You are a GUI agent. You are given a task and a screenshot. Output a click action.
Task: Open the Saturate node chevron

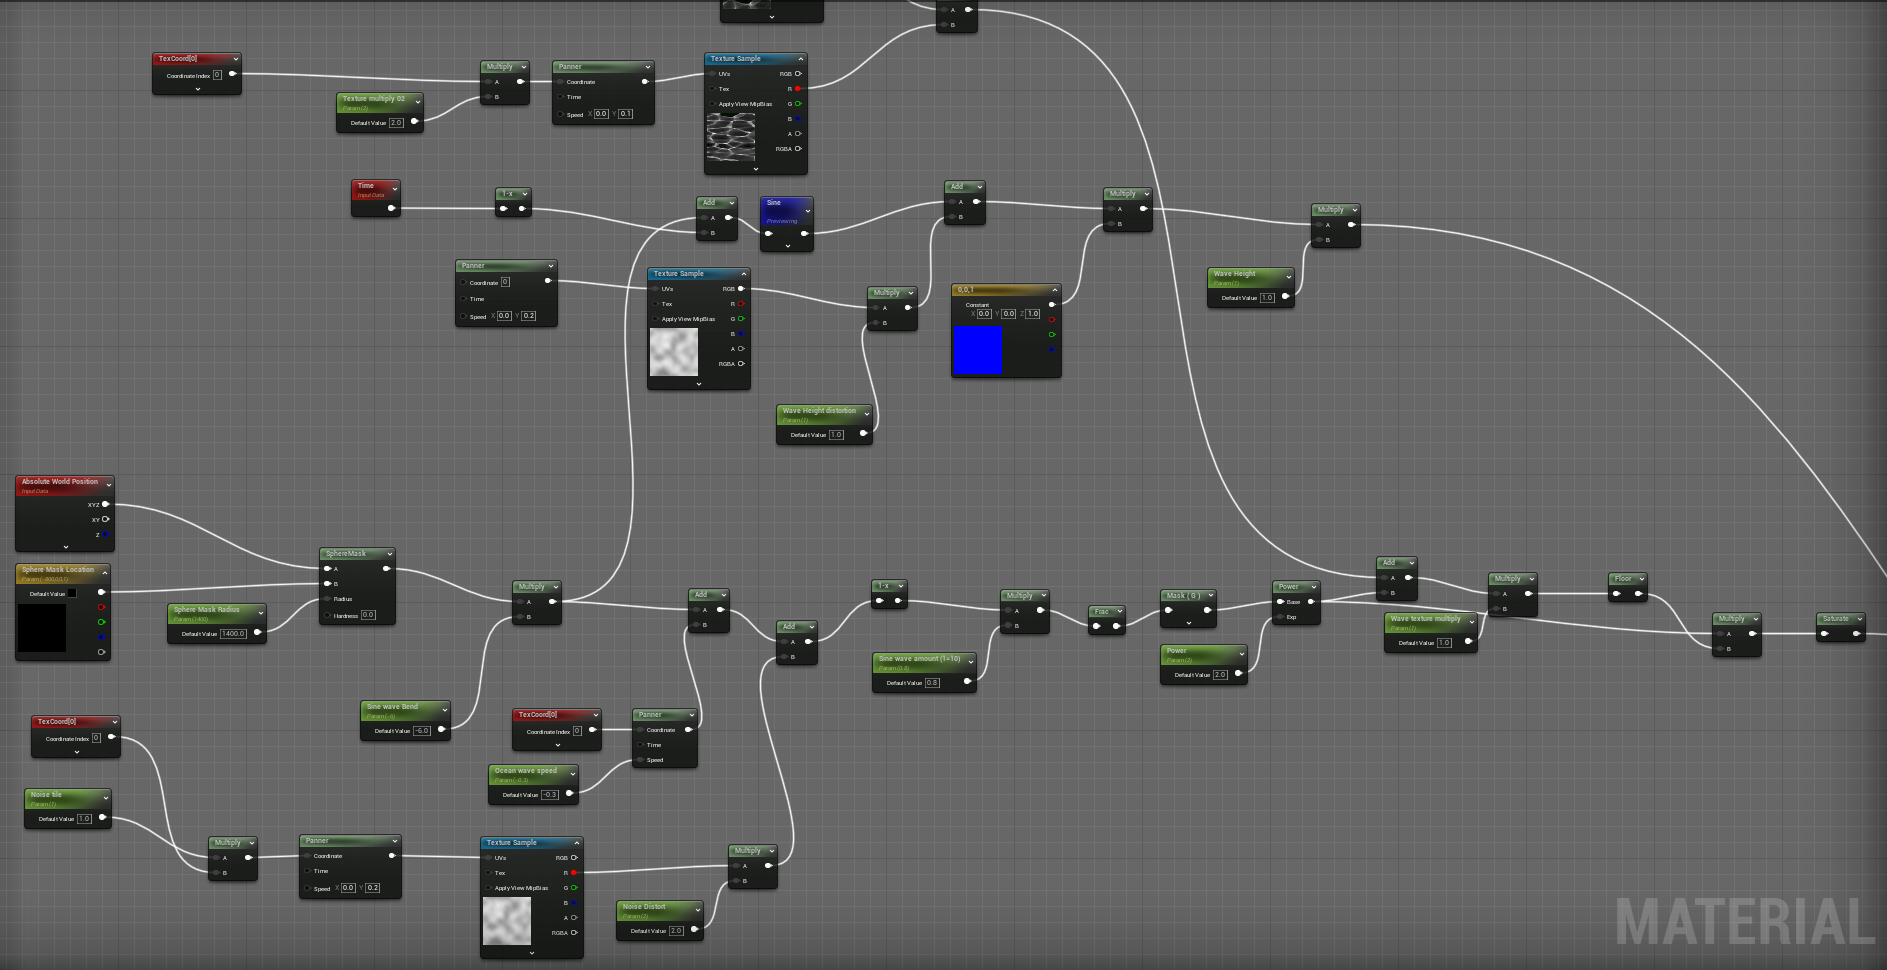(1860, 619)
